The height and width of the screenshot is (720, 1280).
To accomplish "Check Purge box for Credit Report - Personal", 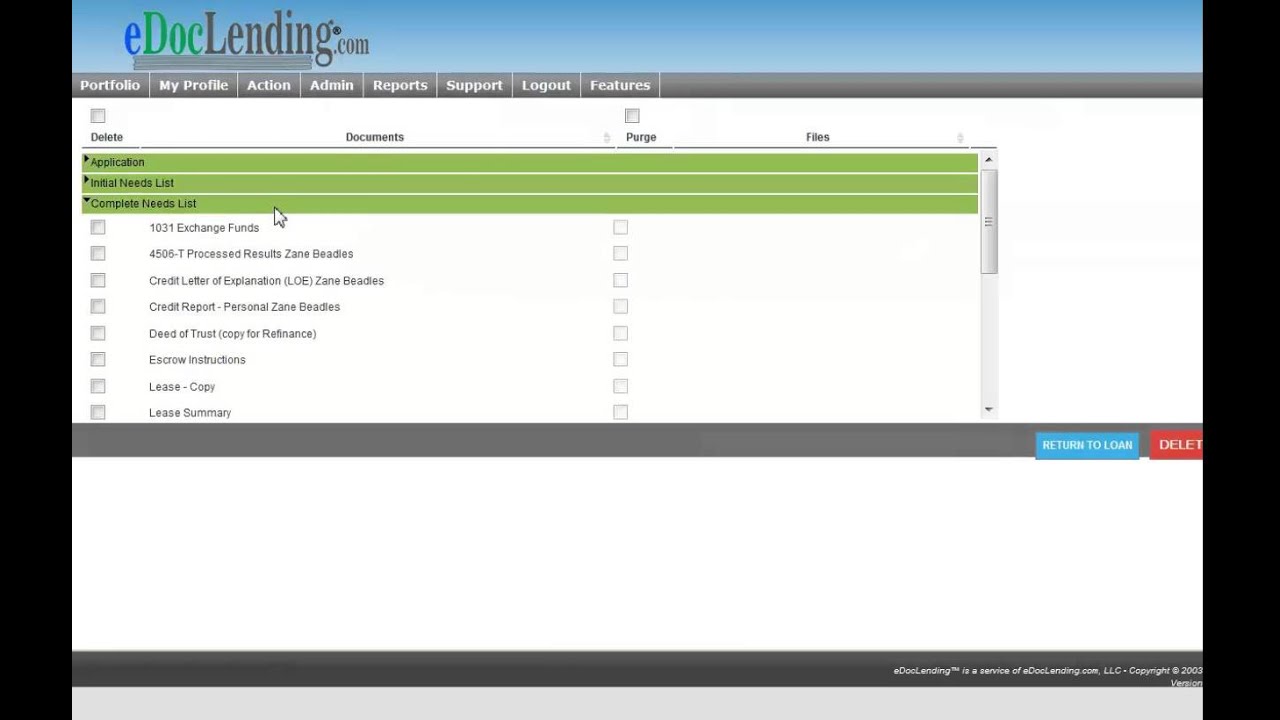I will [621, 307].
